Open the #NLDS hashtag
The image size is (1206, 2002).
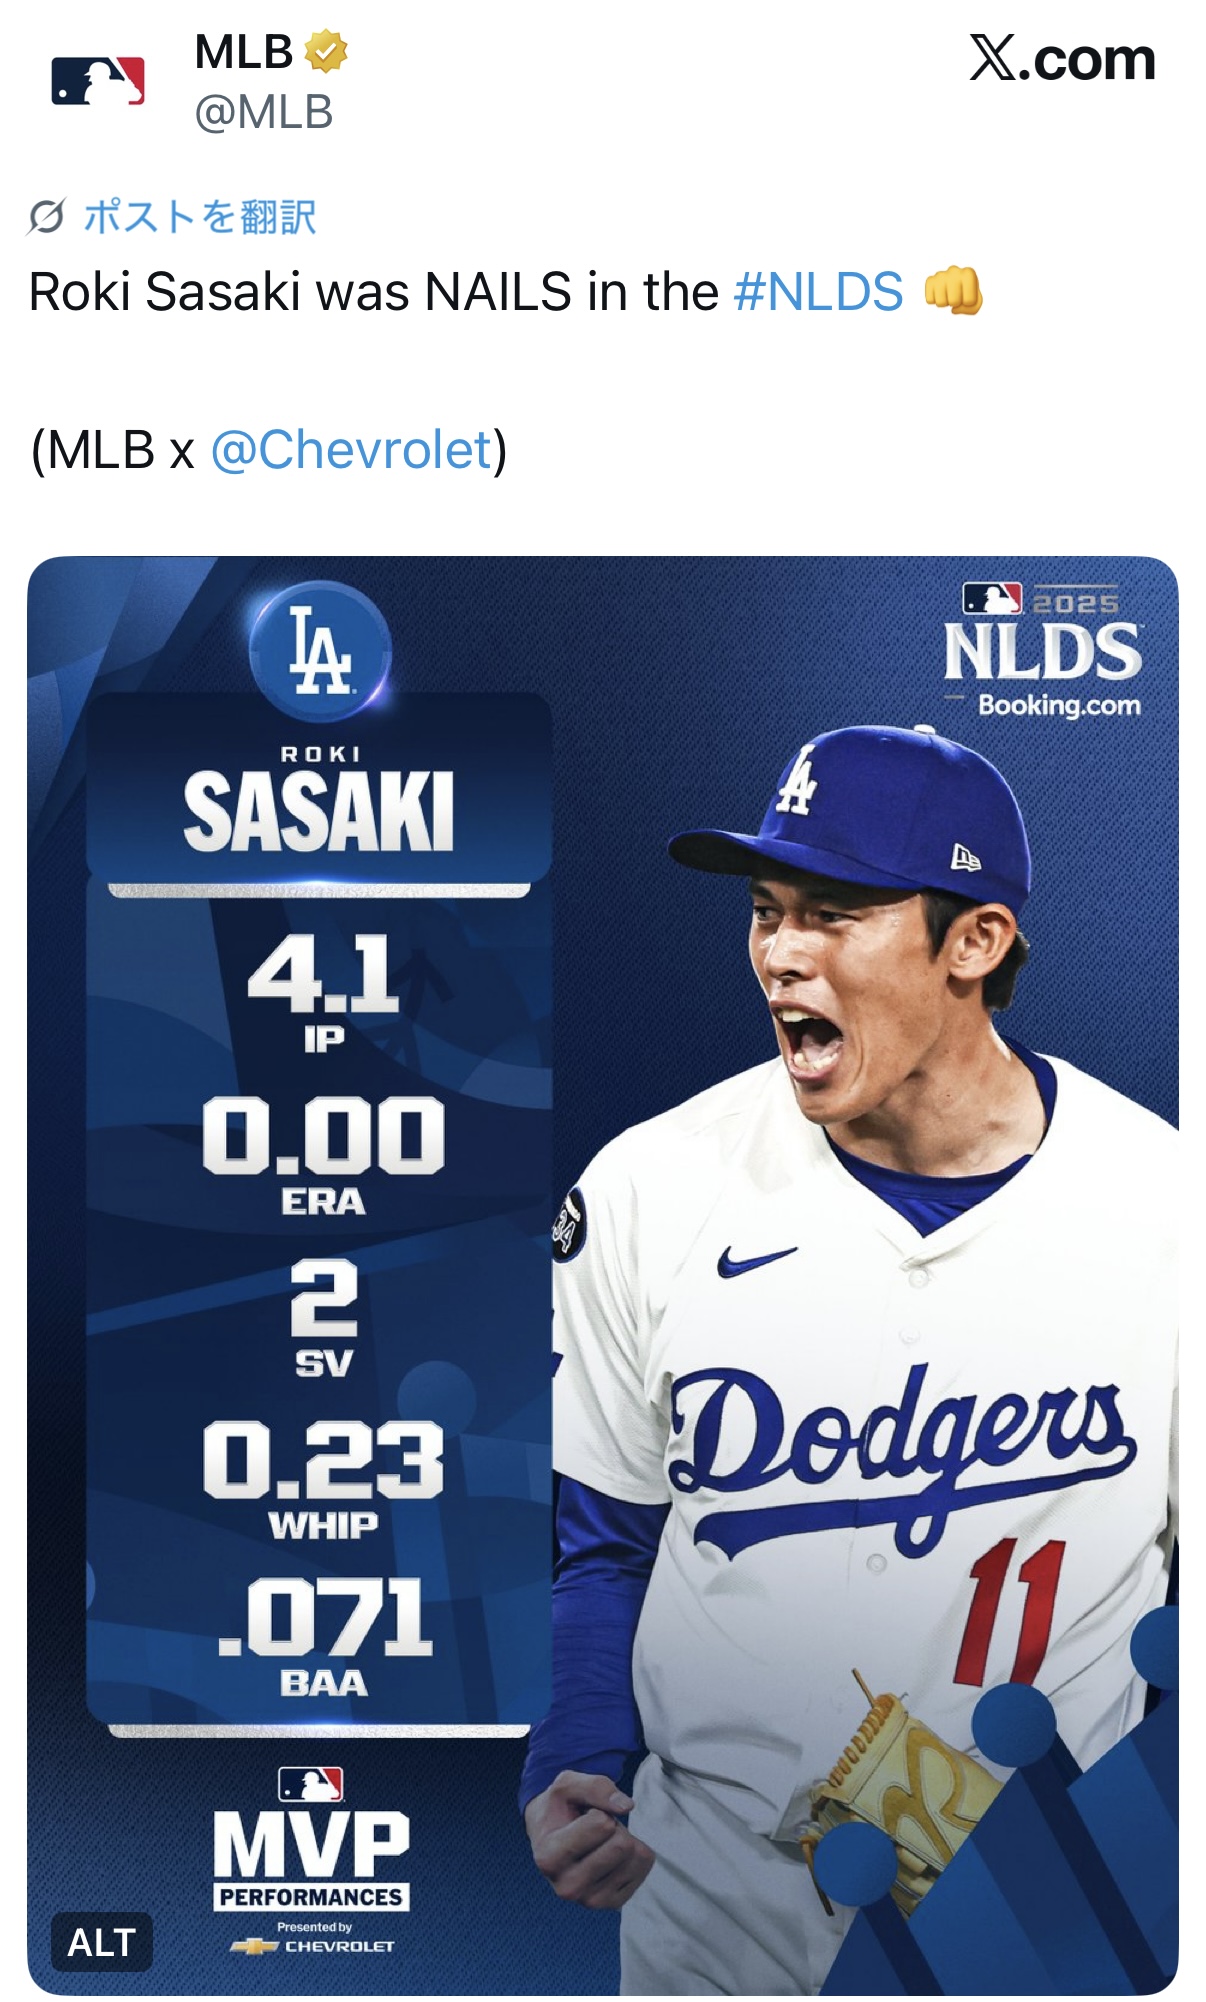(x=818, y=292)
